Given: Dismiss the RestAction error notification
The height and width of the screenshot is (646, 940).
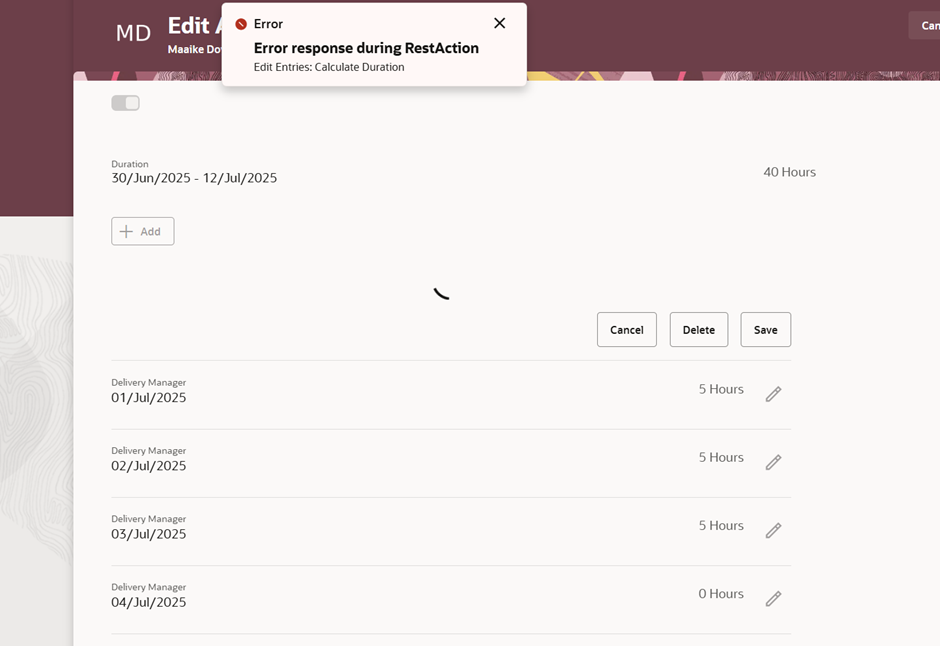Looking at the screenshot, I should [x=500, y=22].
